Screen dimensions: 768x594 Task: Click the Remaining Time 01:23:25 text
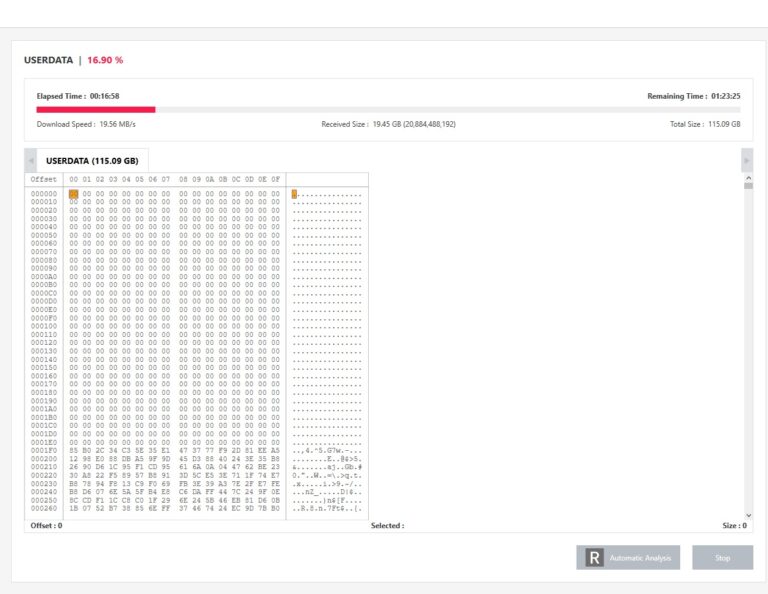[x=694, y=96]
